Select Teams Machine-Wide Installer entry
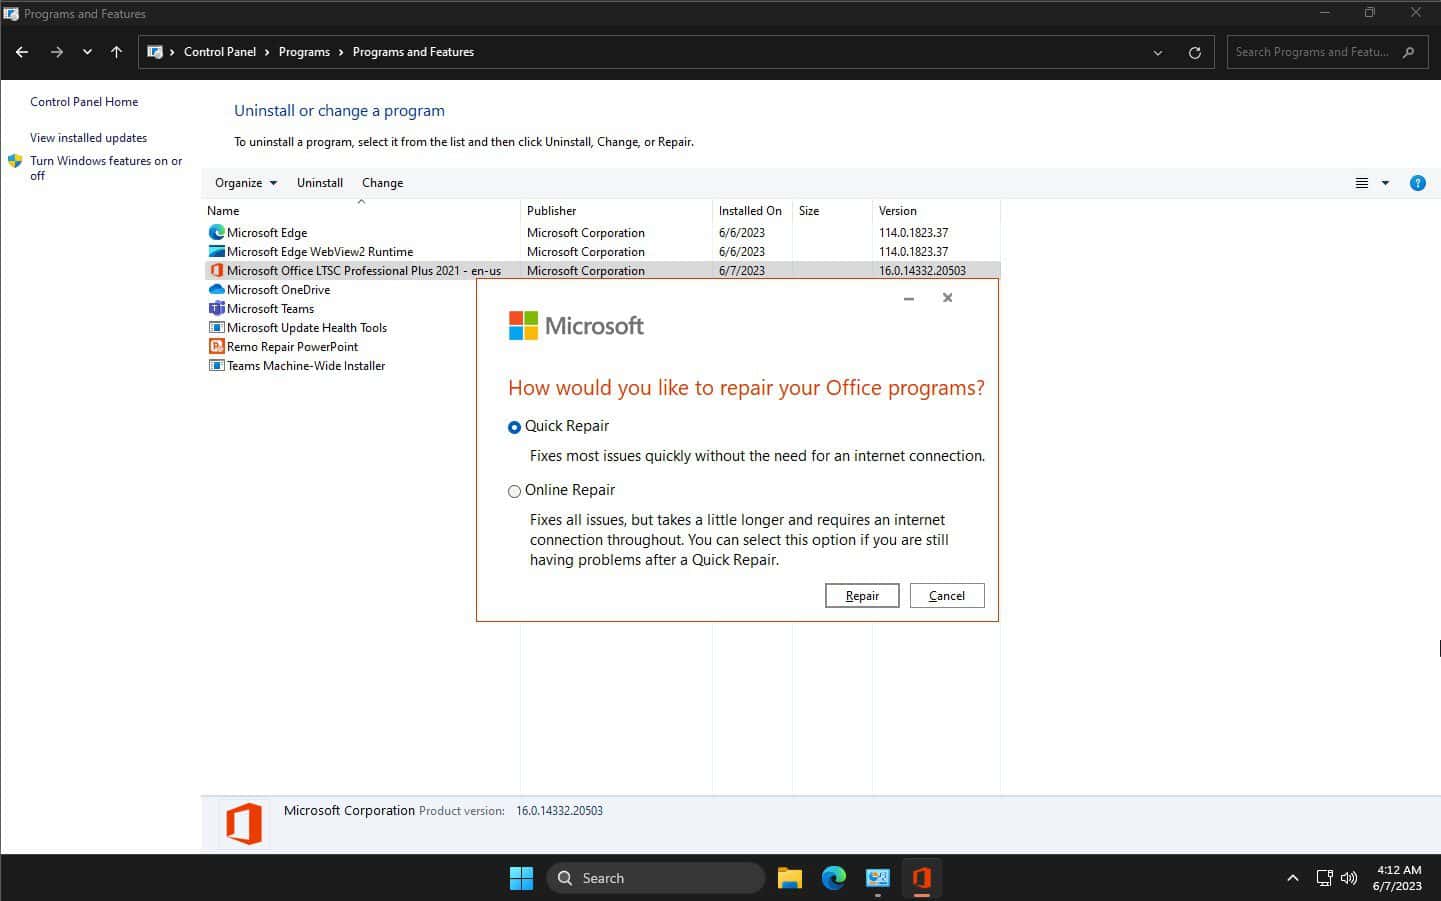The image size is (1441, 901). pyautogui.click(x=306, y=366)
